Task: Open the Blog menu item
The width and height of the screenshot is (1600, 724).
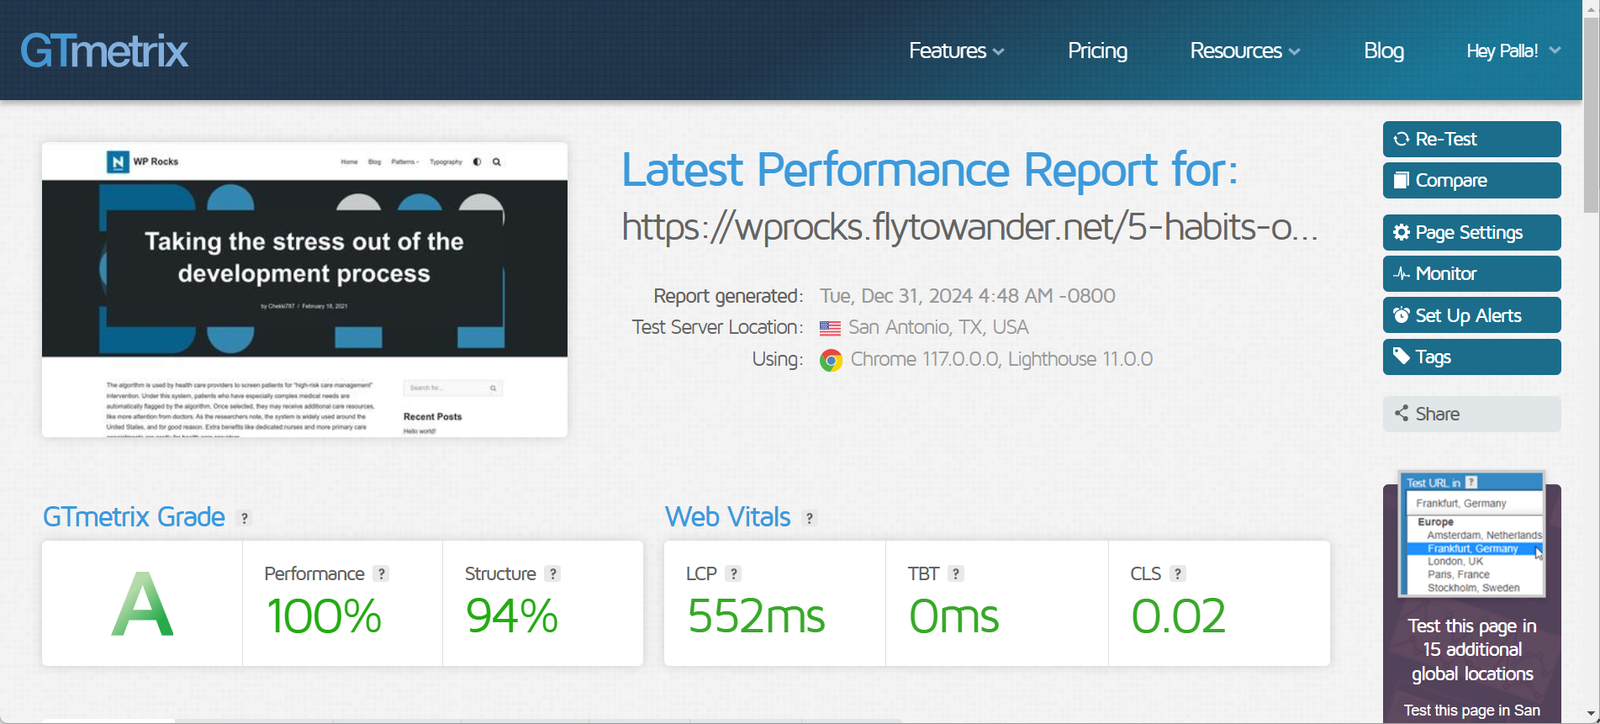Action: tap(1383, 51)
